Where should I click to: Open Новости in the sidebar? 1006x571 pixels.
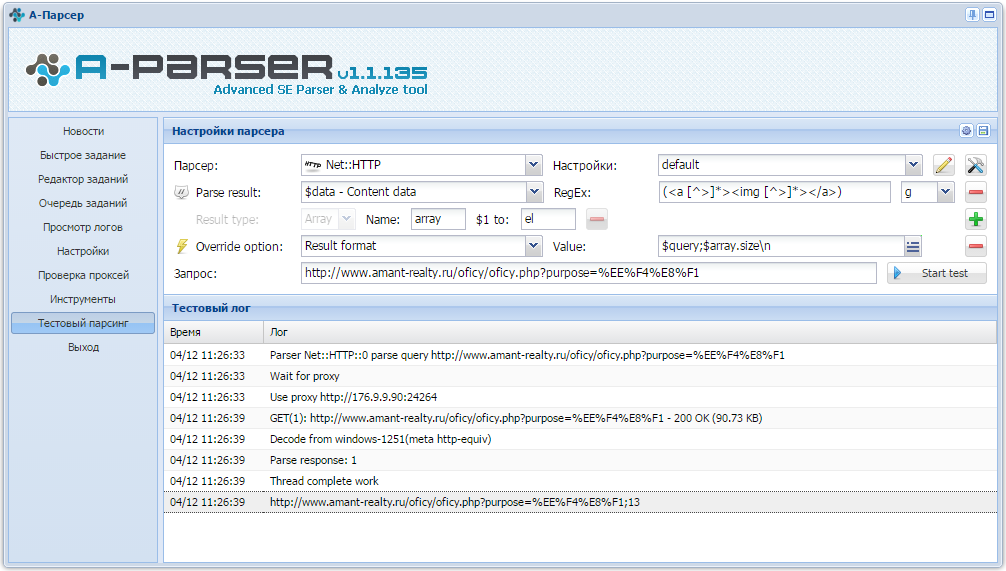point(83,132)
